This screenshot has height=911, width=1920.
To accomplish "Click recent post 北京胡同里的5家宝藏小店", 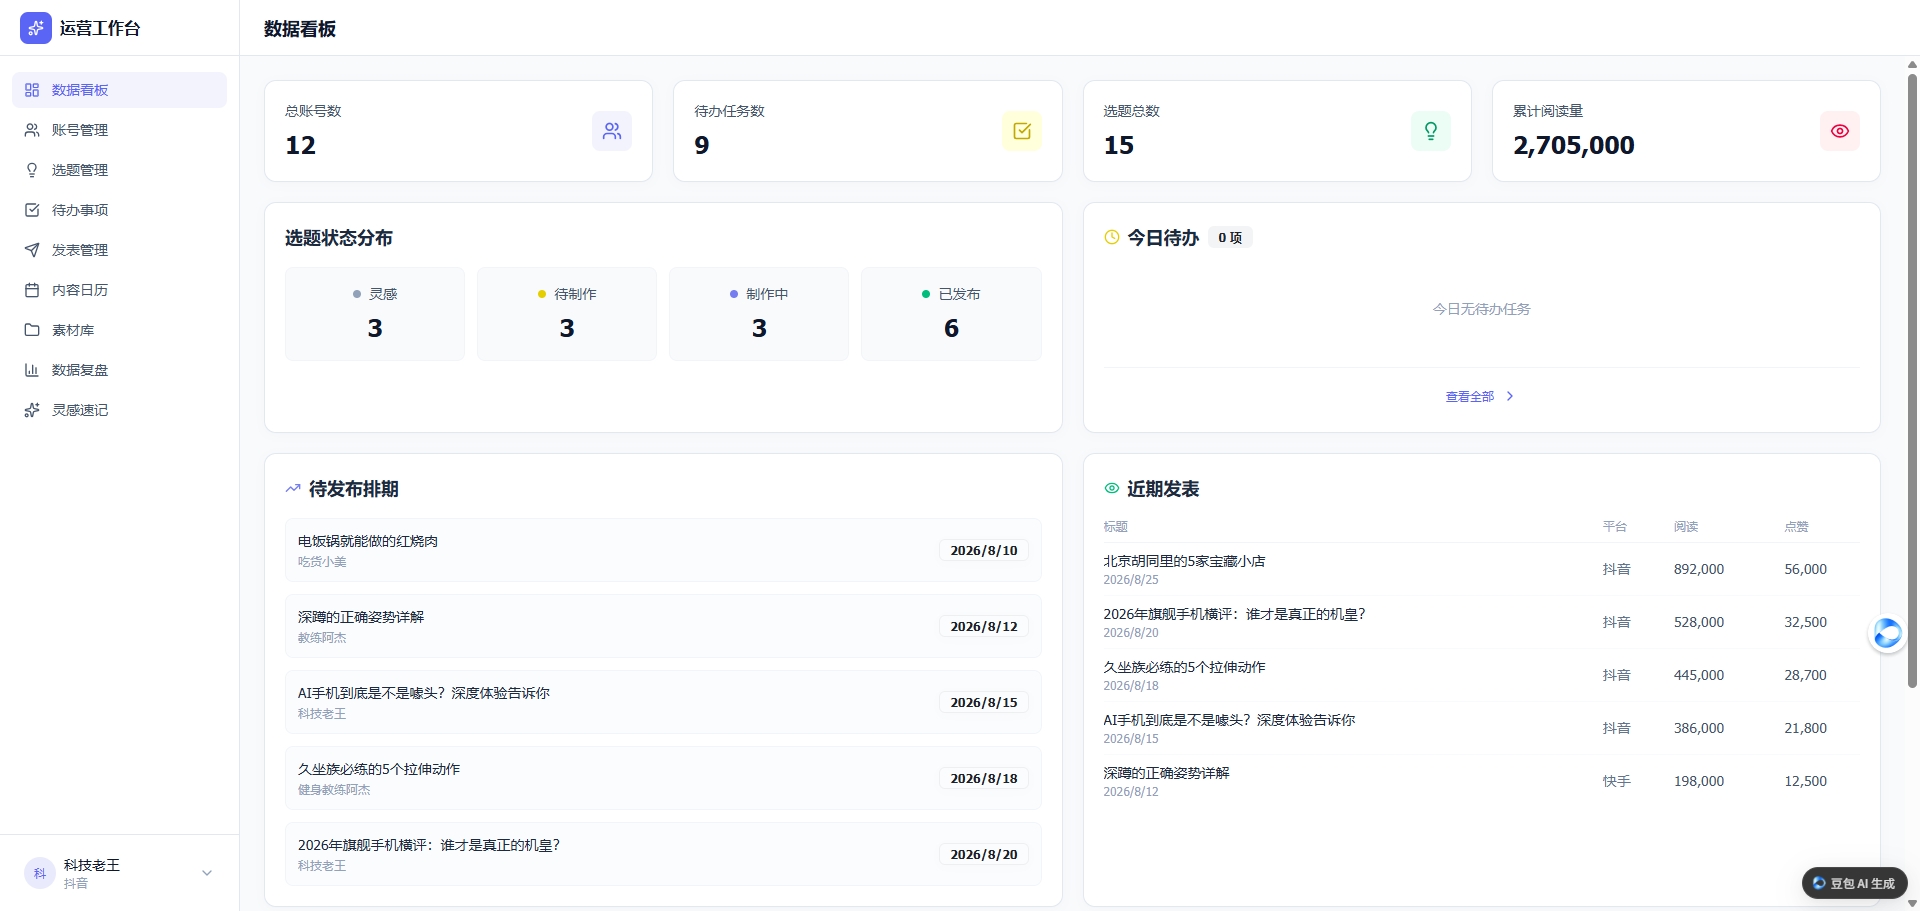I will pyautogui.click(x=1184, y=561).
